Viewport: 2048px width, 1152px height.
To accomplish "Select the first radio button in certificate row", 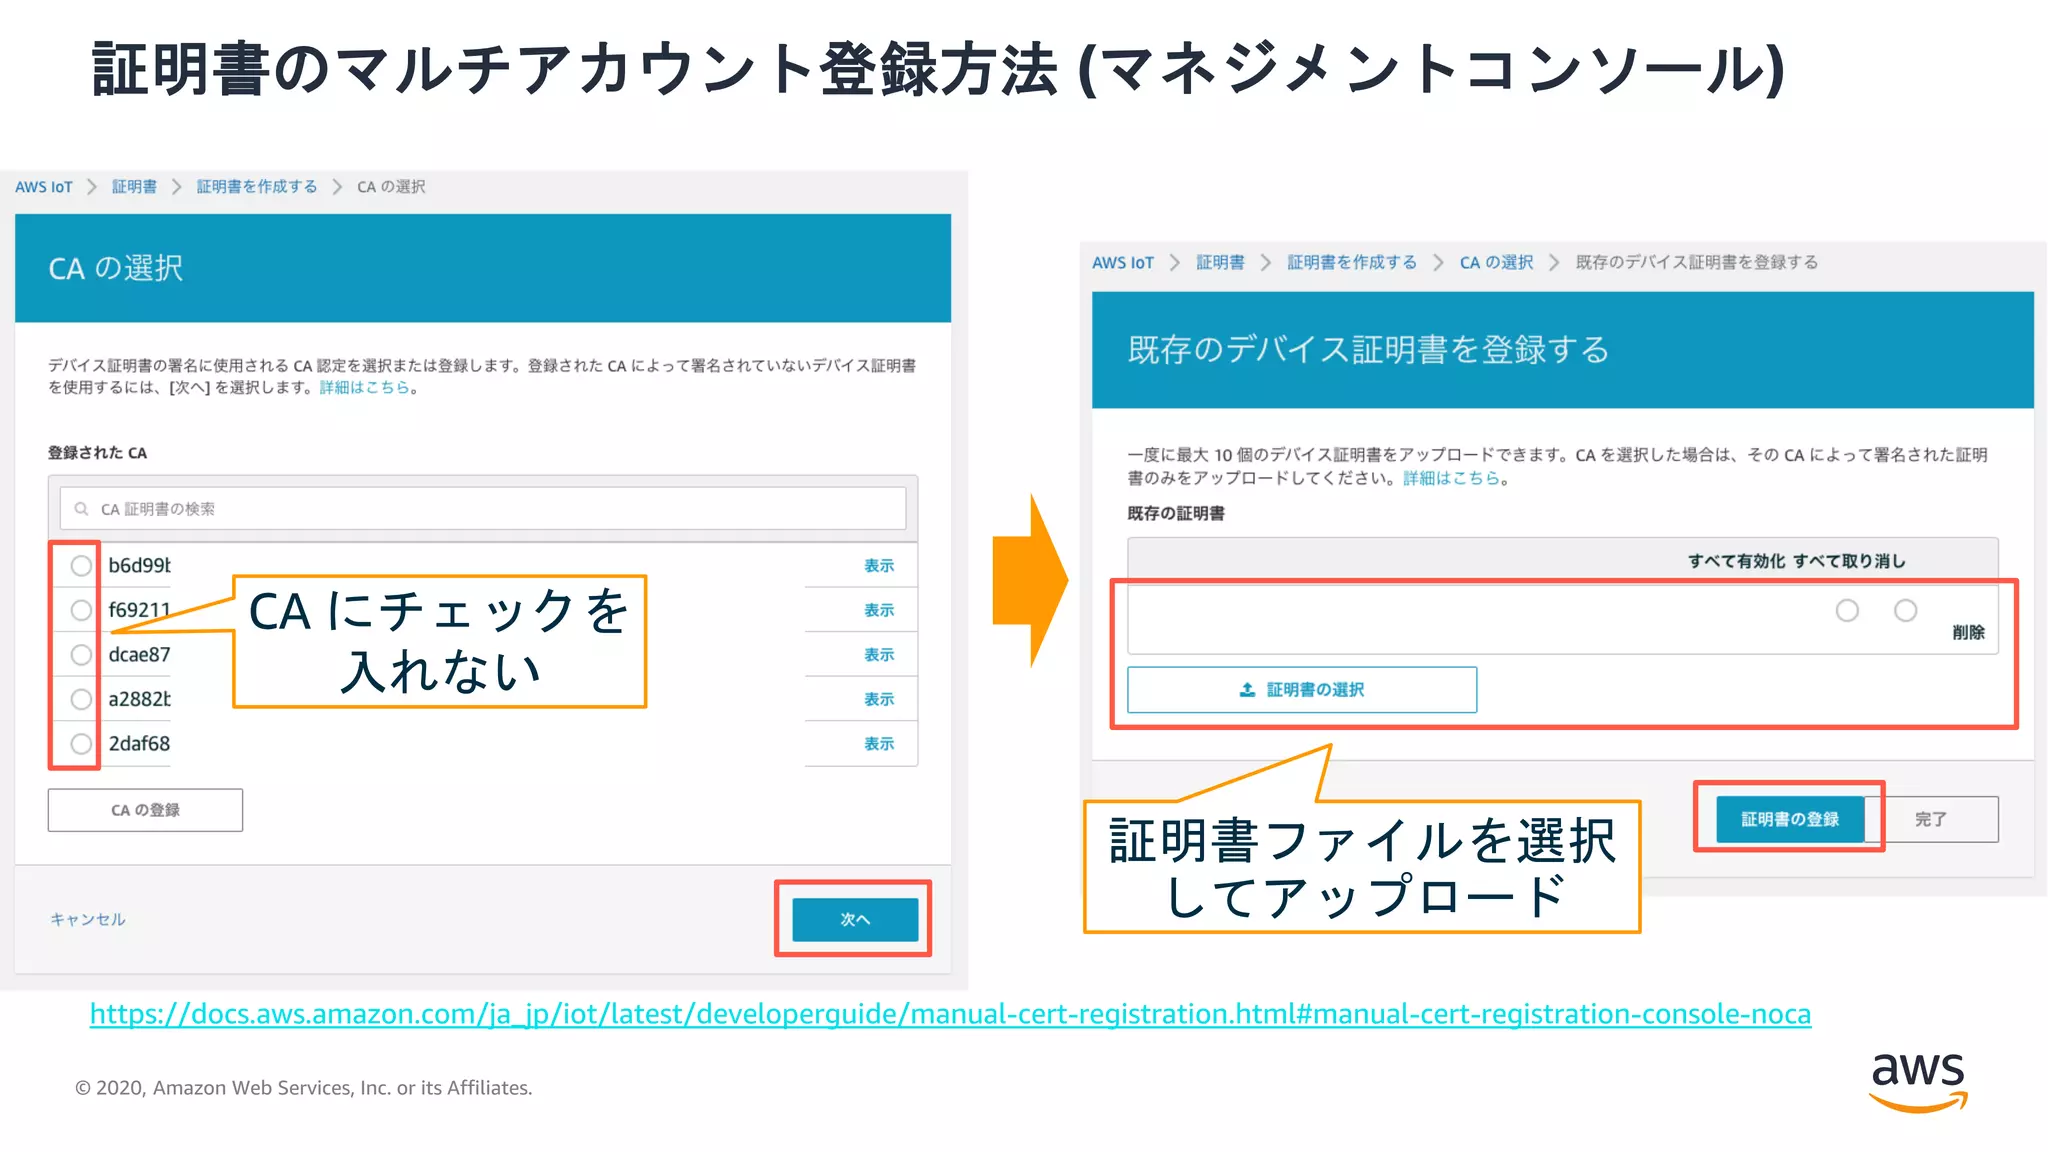I will tap(1847, 610).
